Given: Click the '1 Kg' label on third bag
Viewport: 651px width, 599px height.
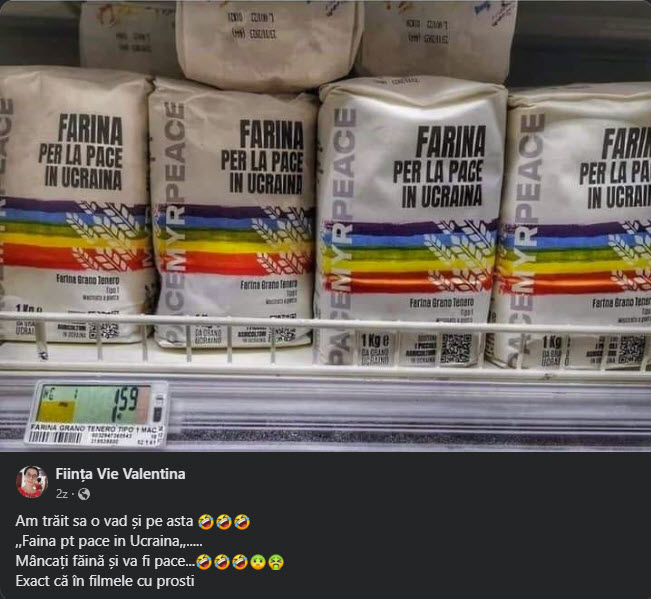Looking at the screenshot, I should pos(375,341).
